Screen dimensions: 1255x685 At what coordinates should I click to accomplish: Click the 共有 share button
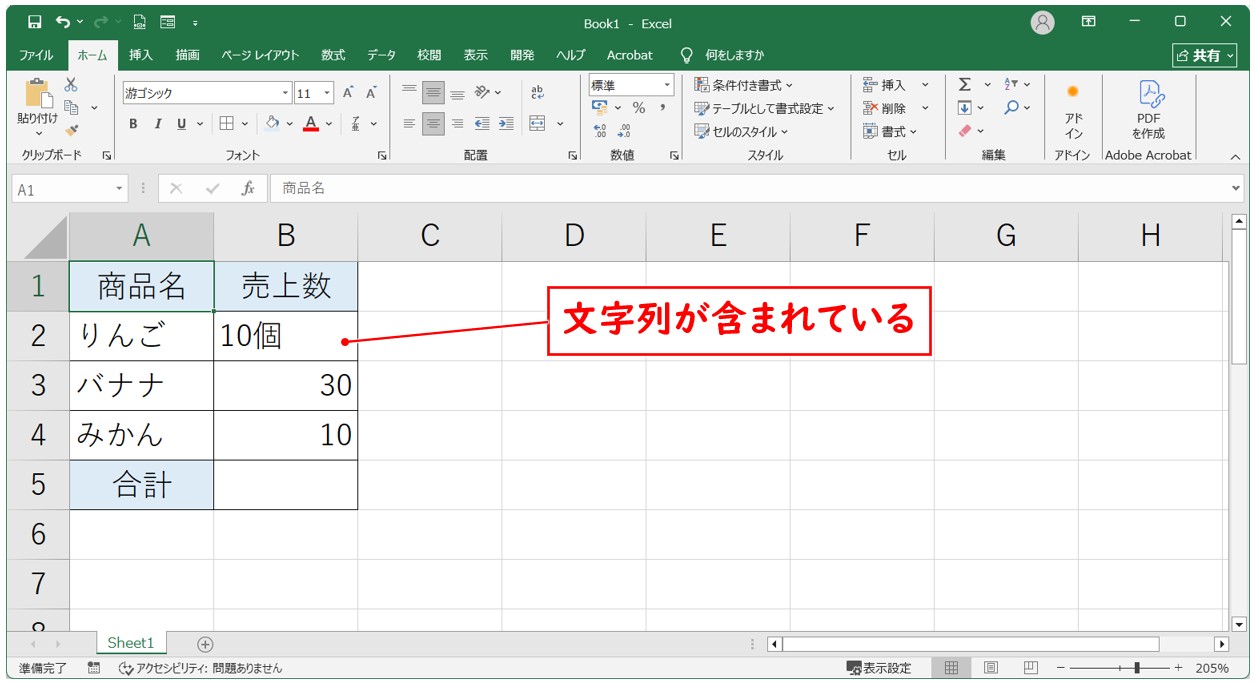tap(1204, 55)
